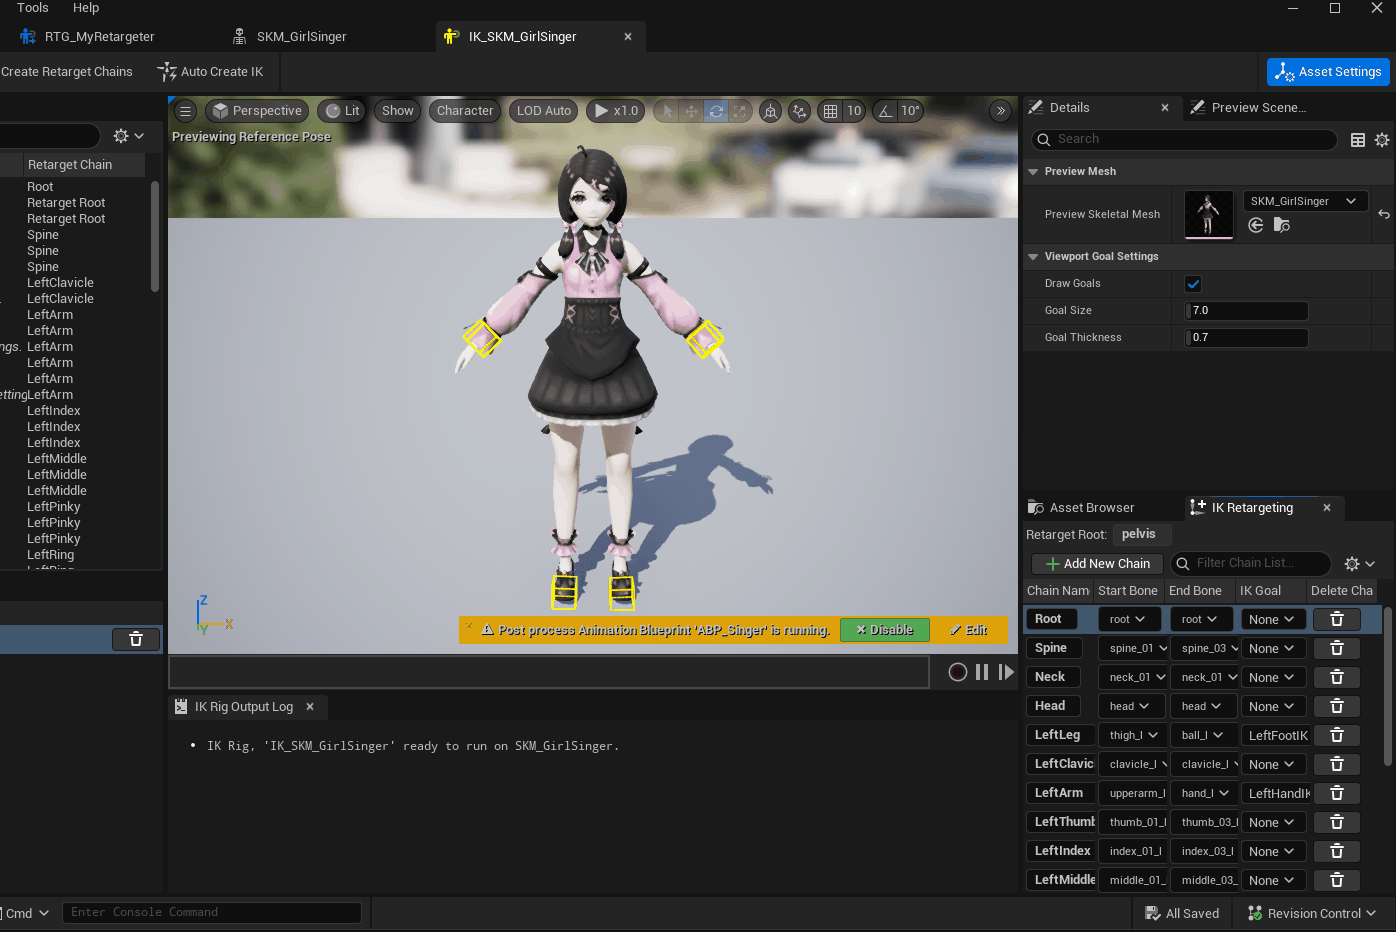Click the Auto Create IK toolbar icon
The height and width of the screenshot is (932, 1396).
coord(167,72)
